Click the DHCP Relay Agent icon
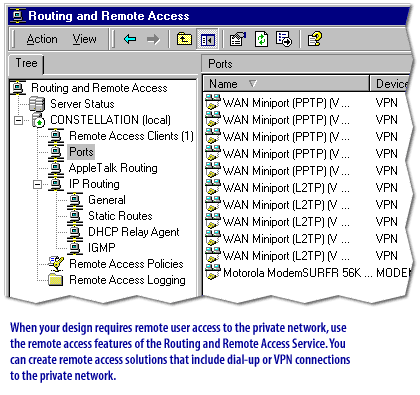 (x=75, y=232)
